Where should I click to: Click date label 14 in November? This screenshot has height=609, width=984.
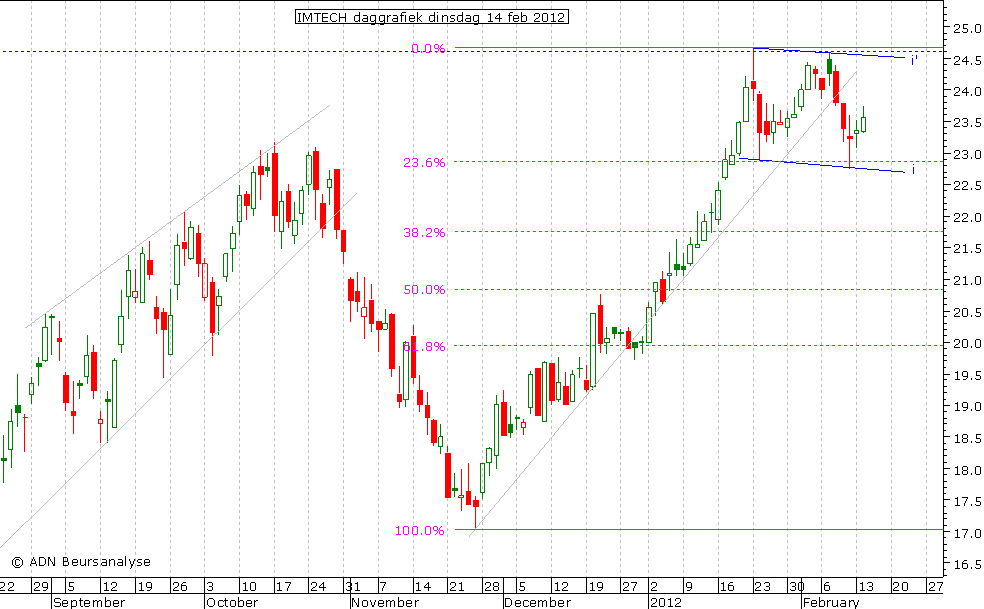(x=422, y=587)
